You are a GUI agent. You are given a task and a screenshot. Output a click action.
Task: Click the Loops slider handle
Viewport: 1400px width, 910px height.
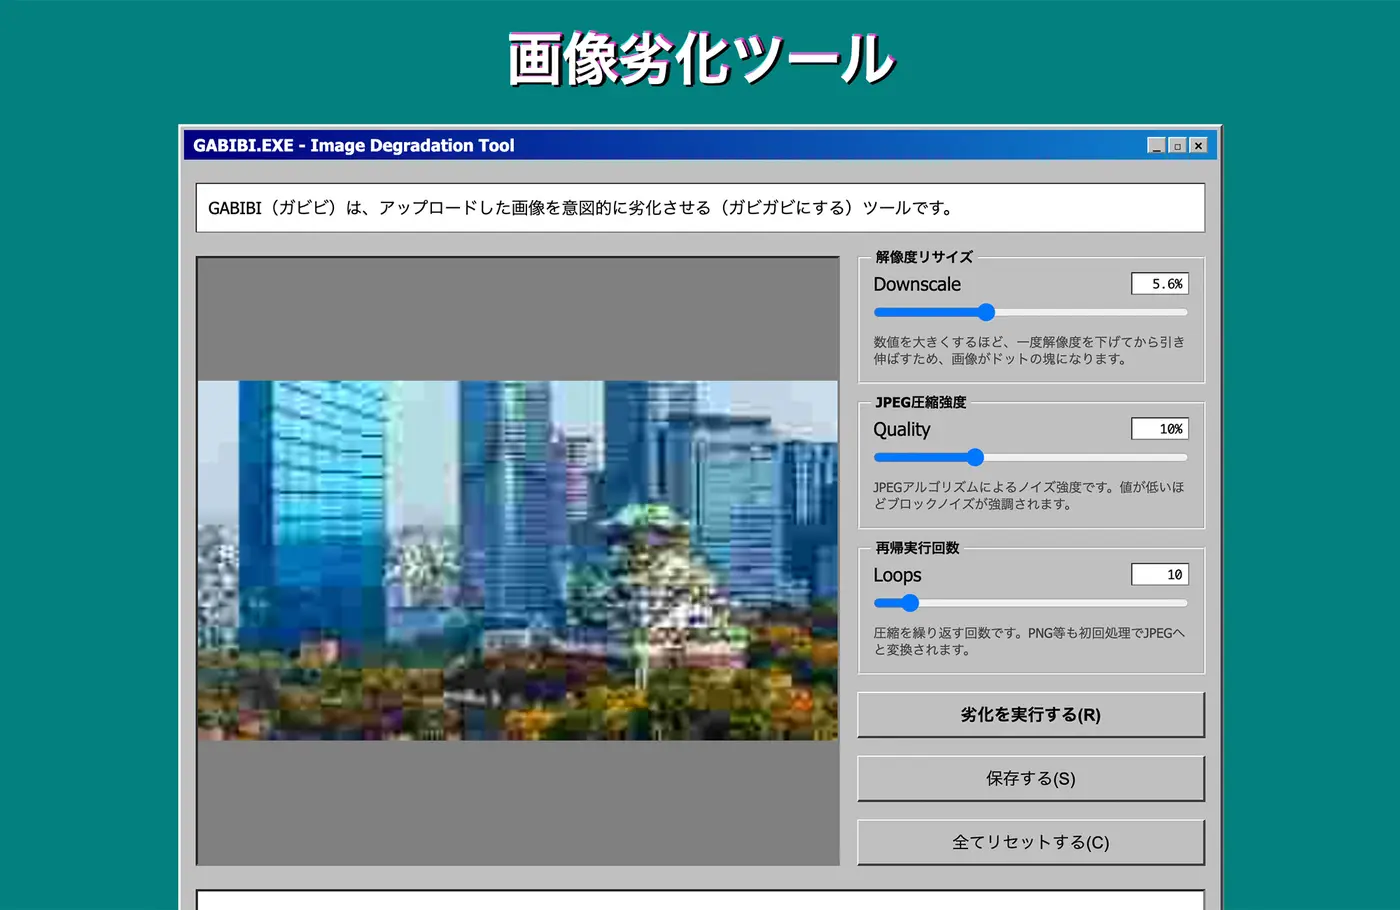(x=908, y=603)
